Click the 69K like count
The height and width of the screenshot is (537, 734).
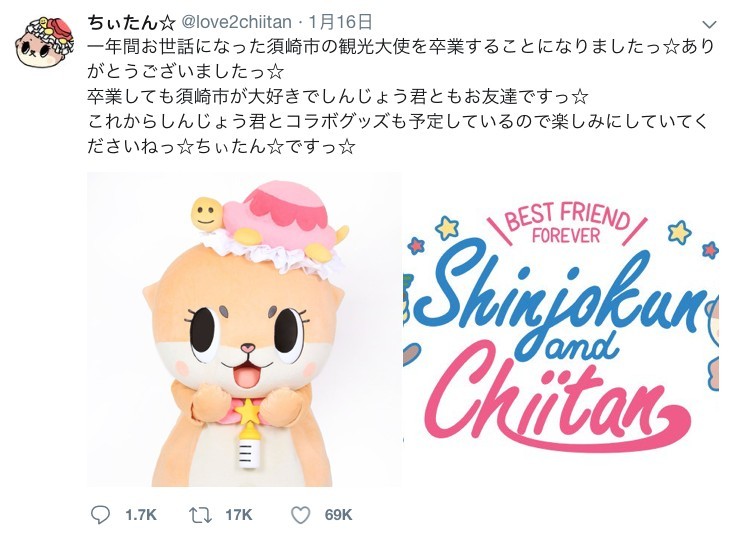(339, 515)
